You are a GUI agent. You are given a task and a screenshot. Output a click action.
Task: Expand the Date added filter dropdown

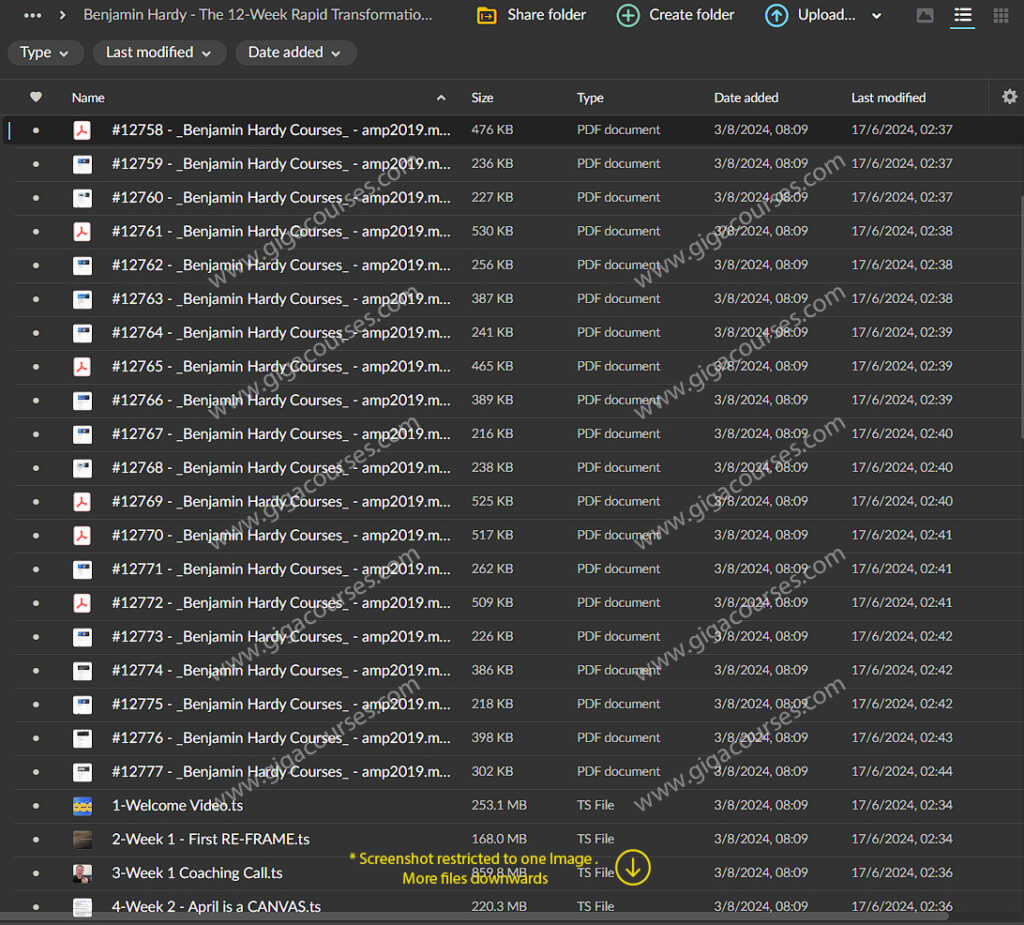[295, 53]
